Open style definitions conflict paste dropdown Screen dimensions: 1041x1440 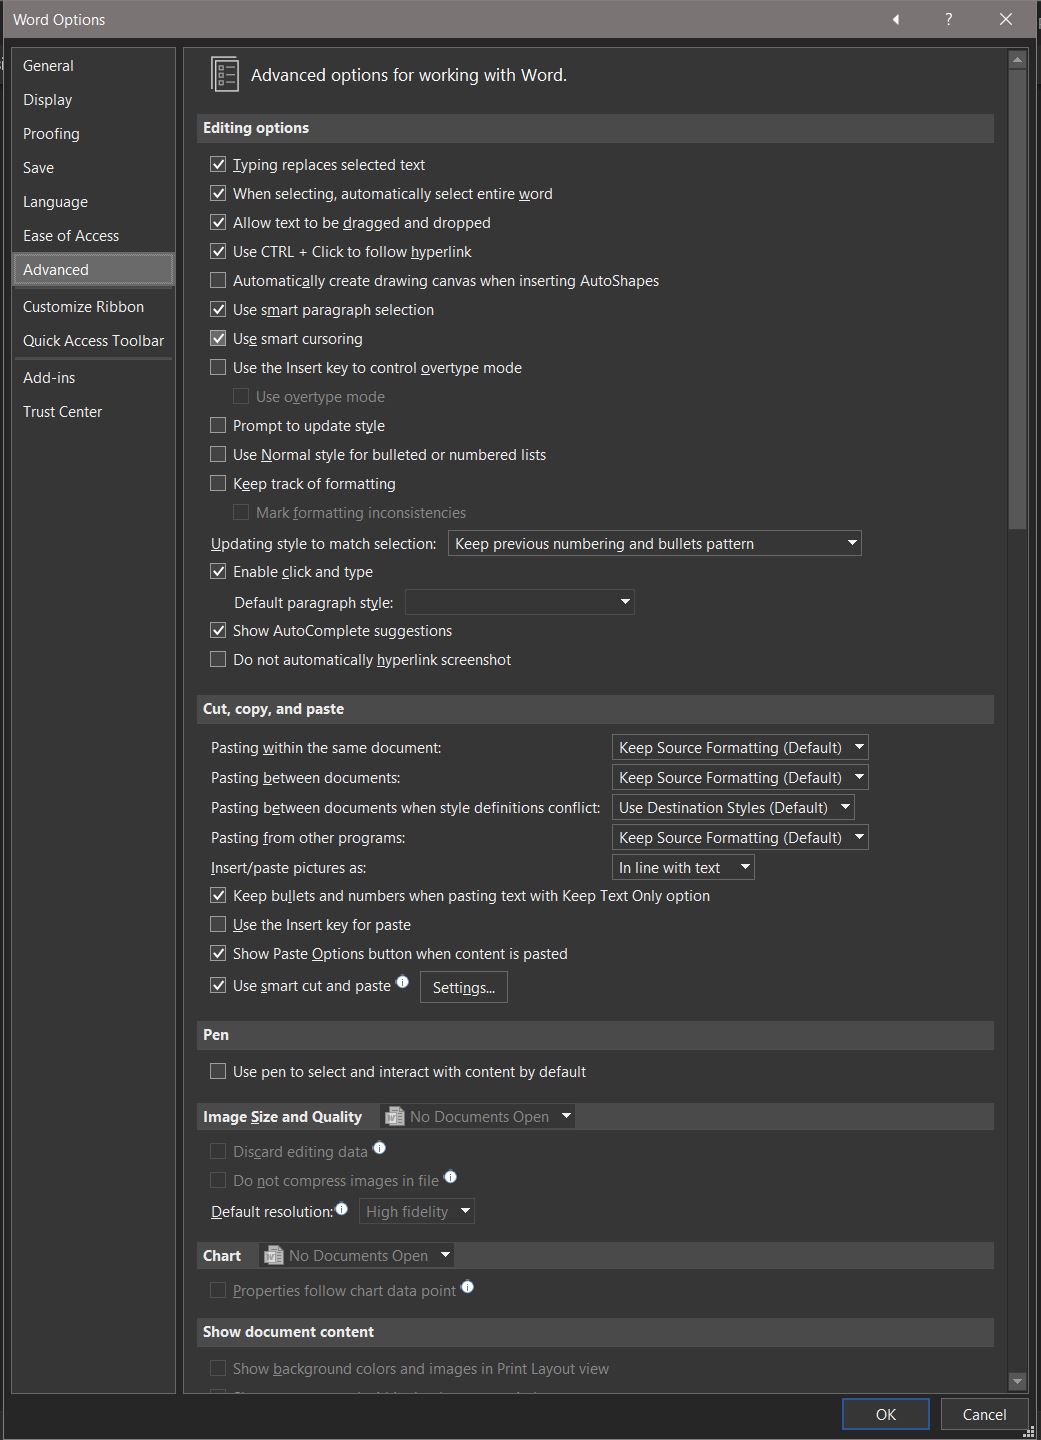[x=733, y=807]
